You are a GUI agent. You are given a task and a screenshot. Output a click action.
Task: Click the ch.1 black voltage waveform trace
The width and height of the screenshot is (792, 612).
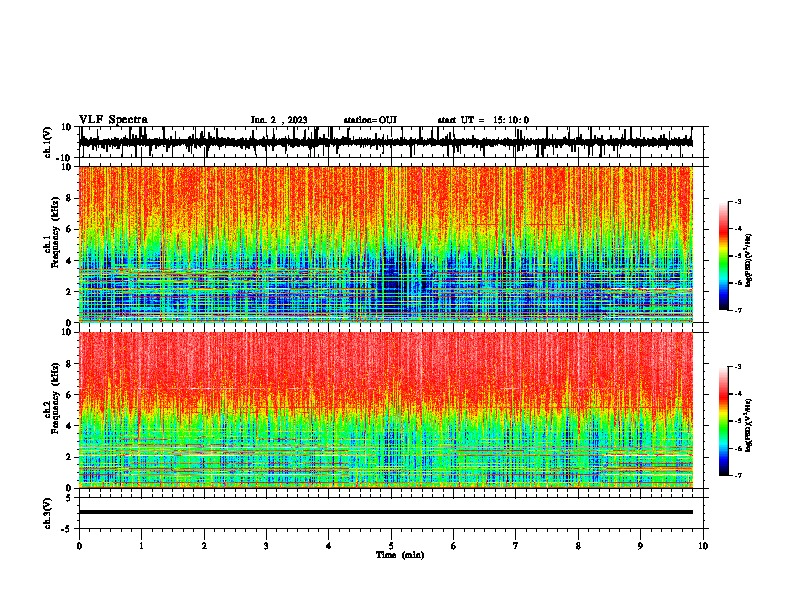385,142
